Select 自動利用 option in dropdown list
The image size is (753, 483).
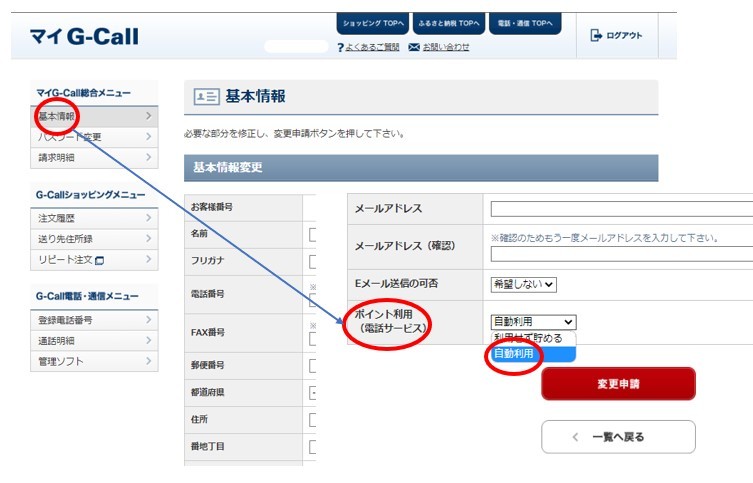513,354
